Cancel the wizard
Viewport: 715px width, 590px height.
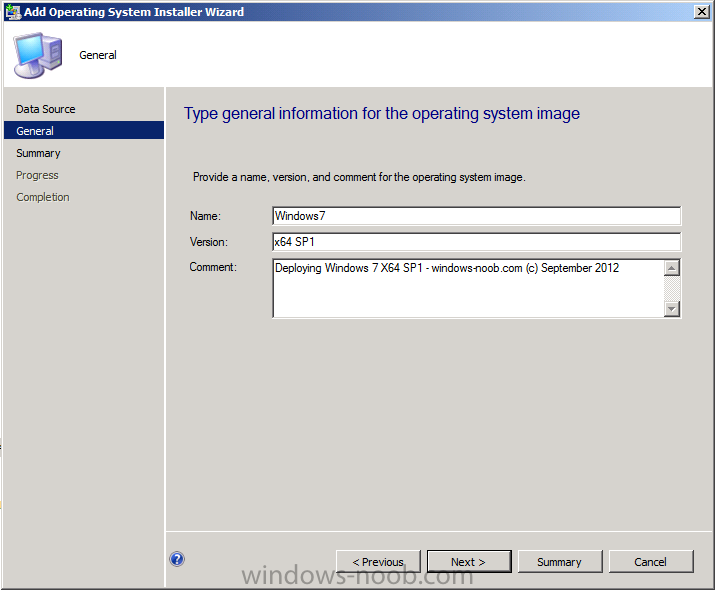click(x=651, y=562)
